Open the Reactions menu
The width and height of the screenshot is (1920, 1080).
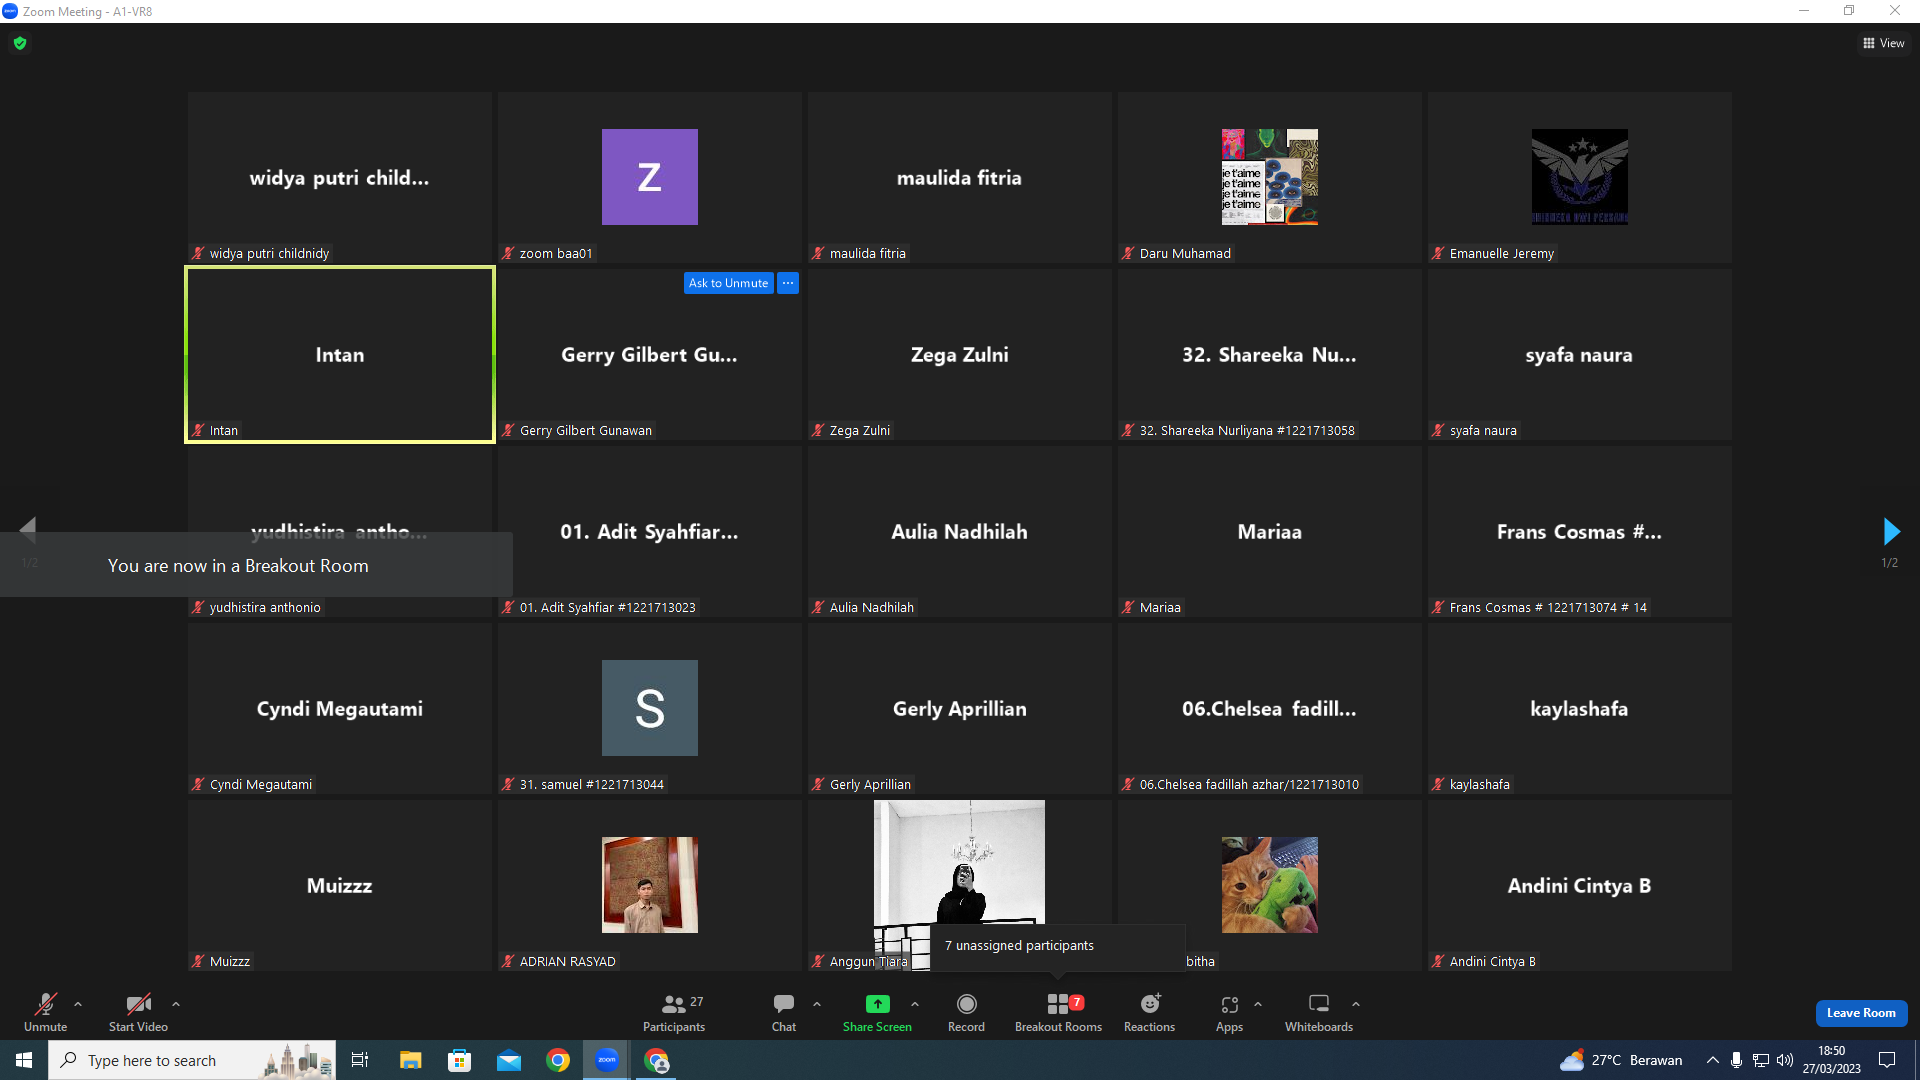(x=1150, y=1012)
